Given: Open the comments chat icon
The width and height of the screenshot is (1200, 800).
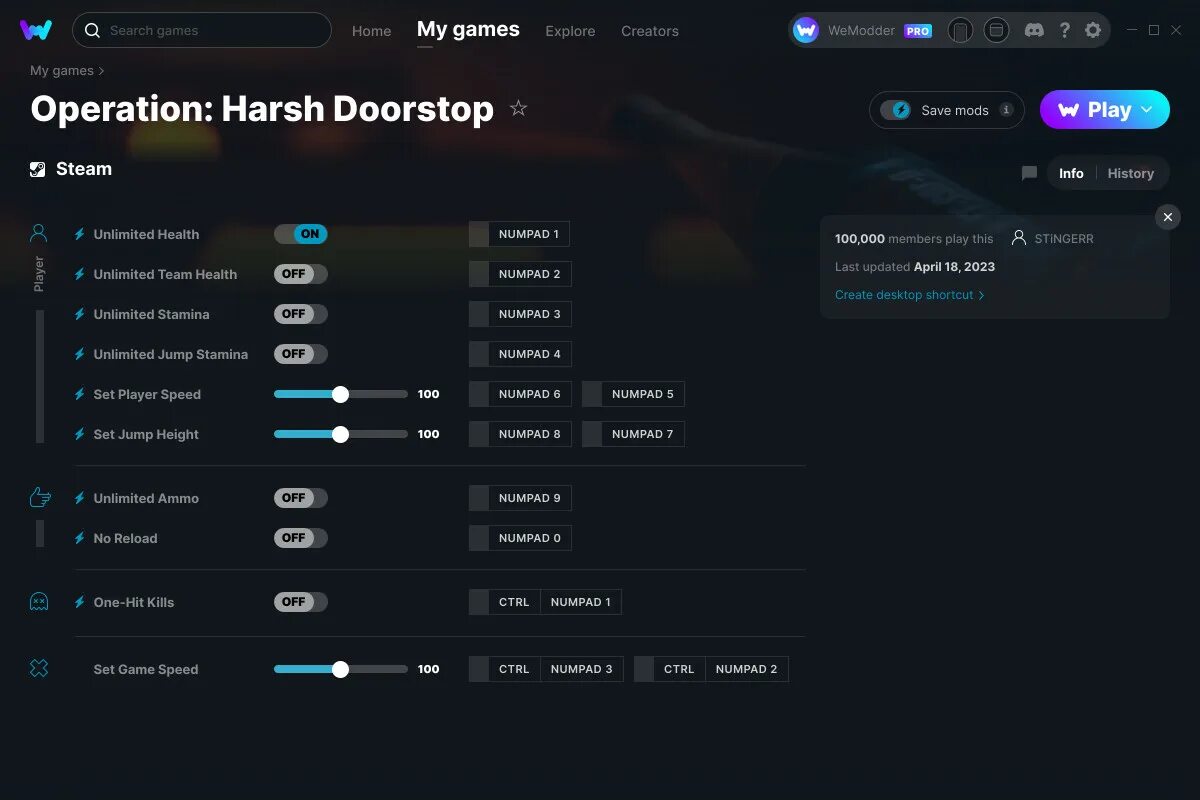Looking at the screenshot, I should coord(1029,173).
